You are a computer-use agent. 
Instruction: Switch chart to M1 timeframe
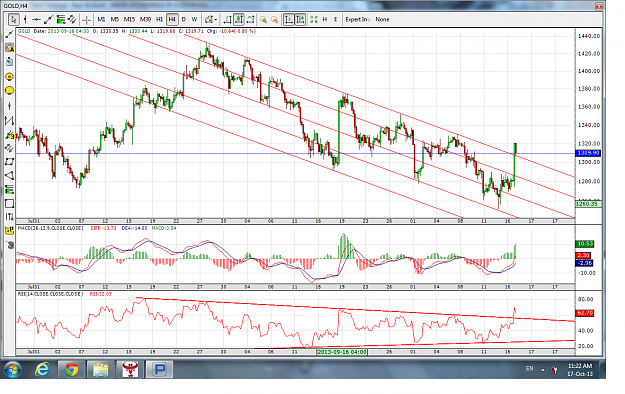101,19
